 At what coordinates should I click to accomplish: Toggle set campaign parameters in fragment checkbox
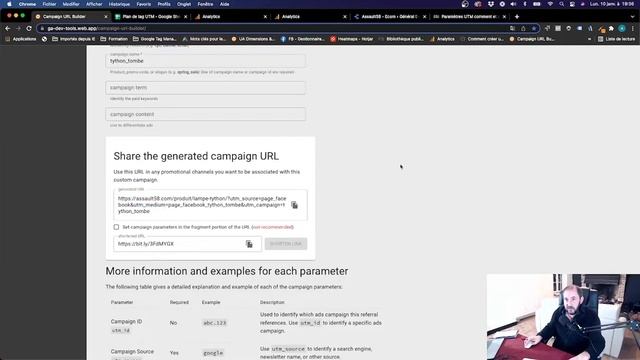pyautogui.click(x=116, y=227)
